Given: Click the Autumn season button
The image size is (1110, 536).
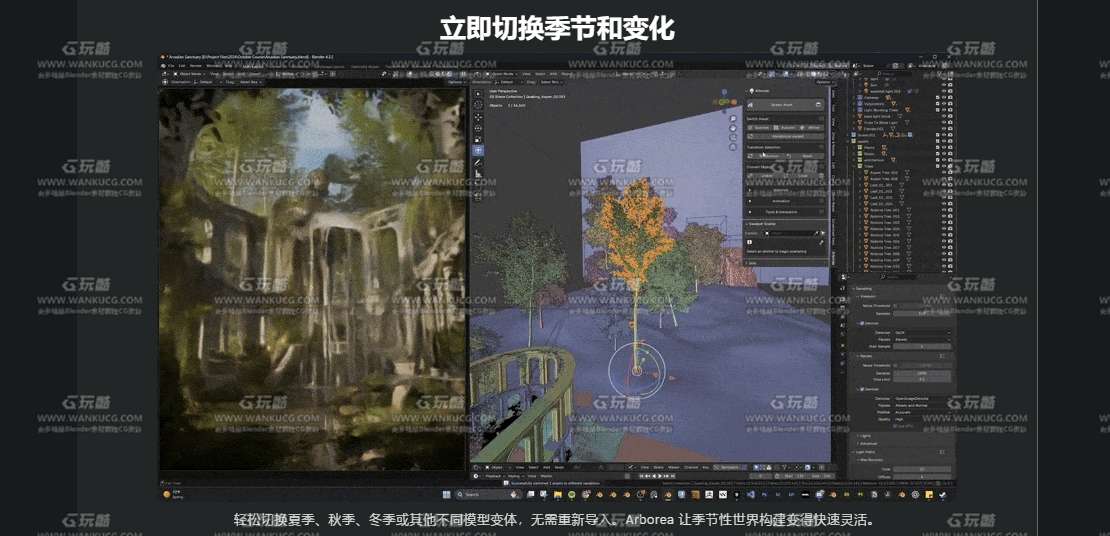Looking at the screenshot, I should (784, 128).
